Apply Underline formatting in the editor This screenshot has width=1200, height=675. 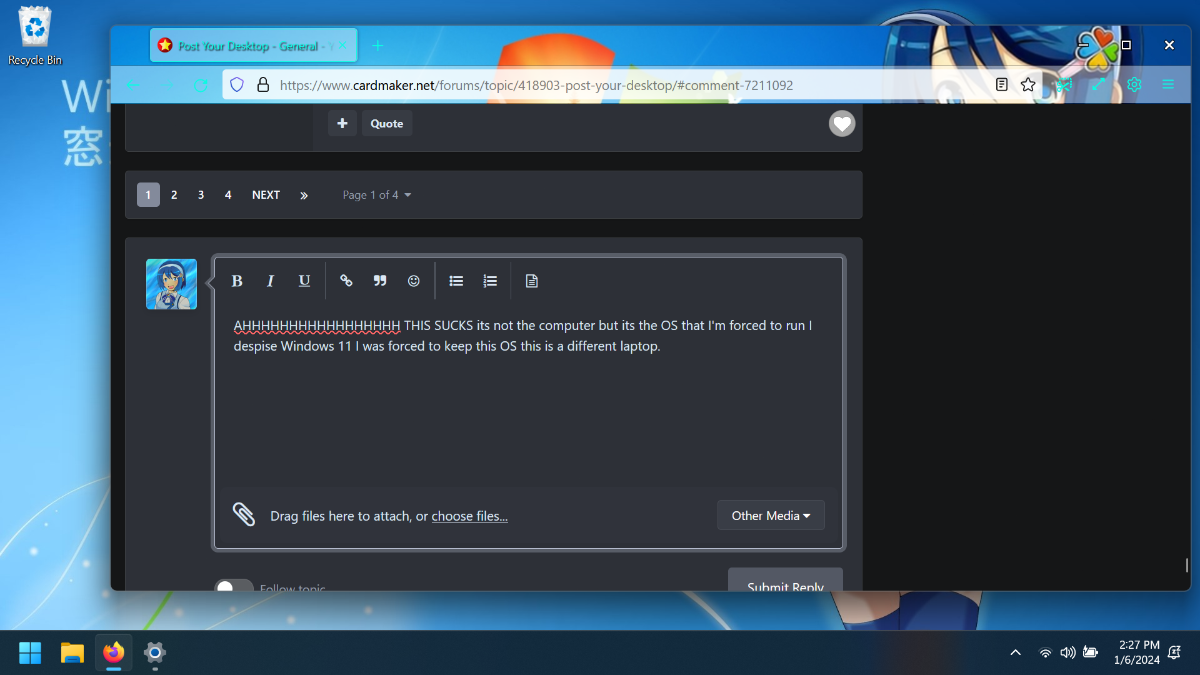[304, 281]
